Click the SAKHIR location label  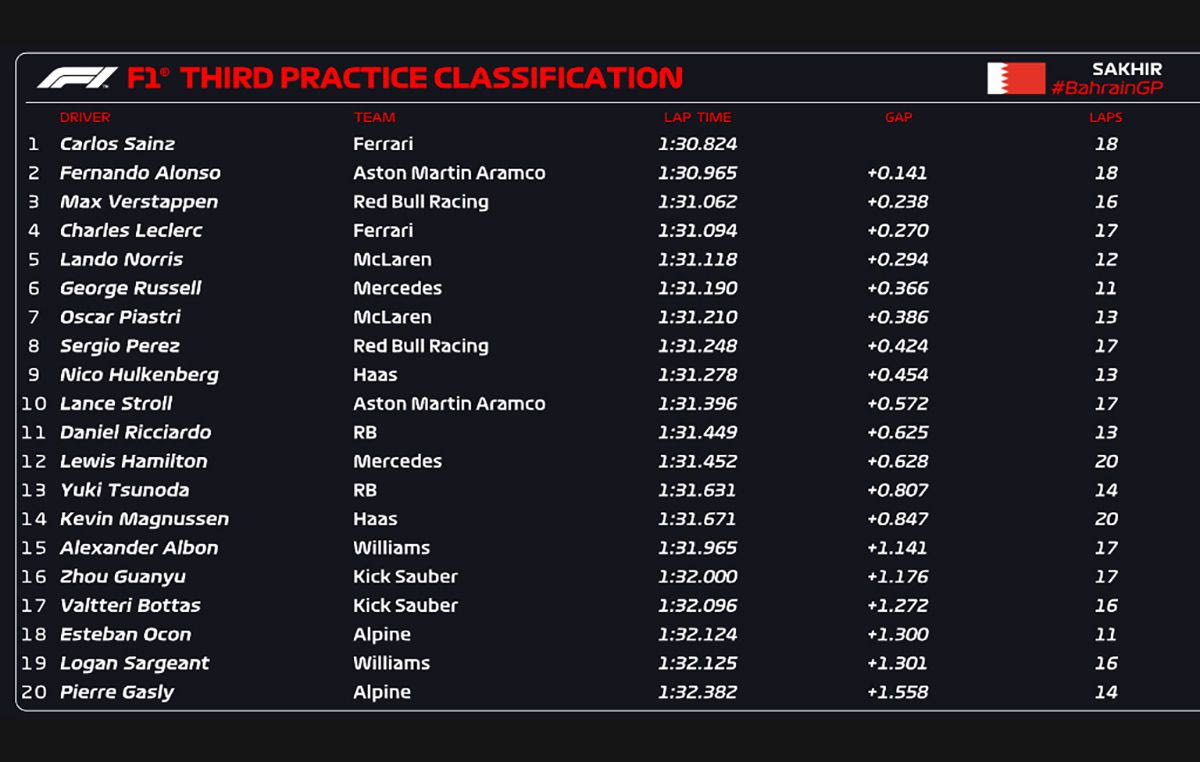click(x=1127, y=69)
